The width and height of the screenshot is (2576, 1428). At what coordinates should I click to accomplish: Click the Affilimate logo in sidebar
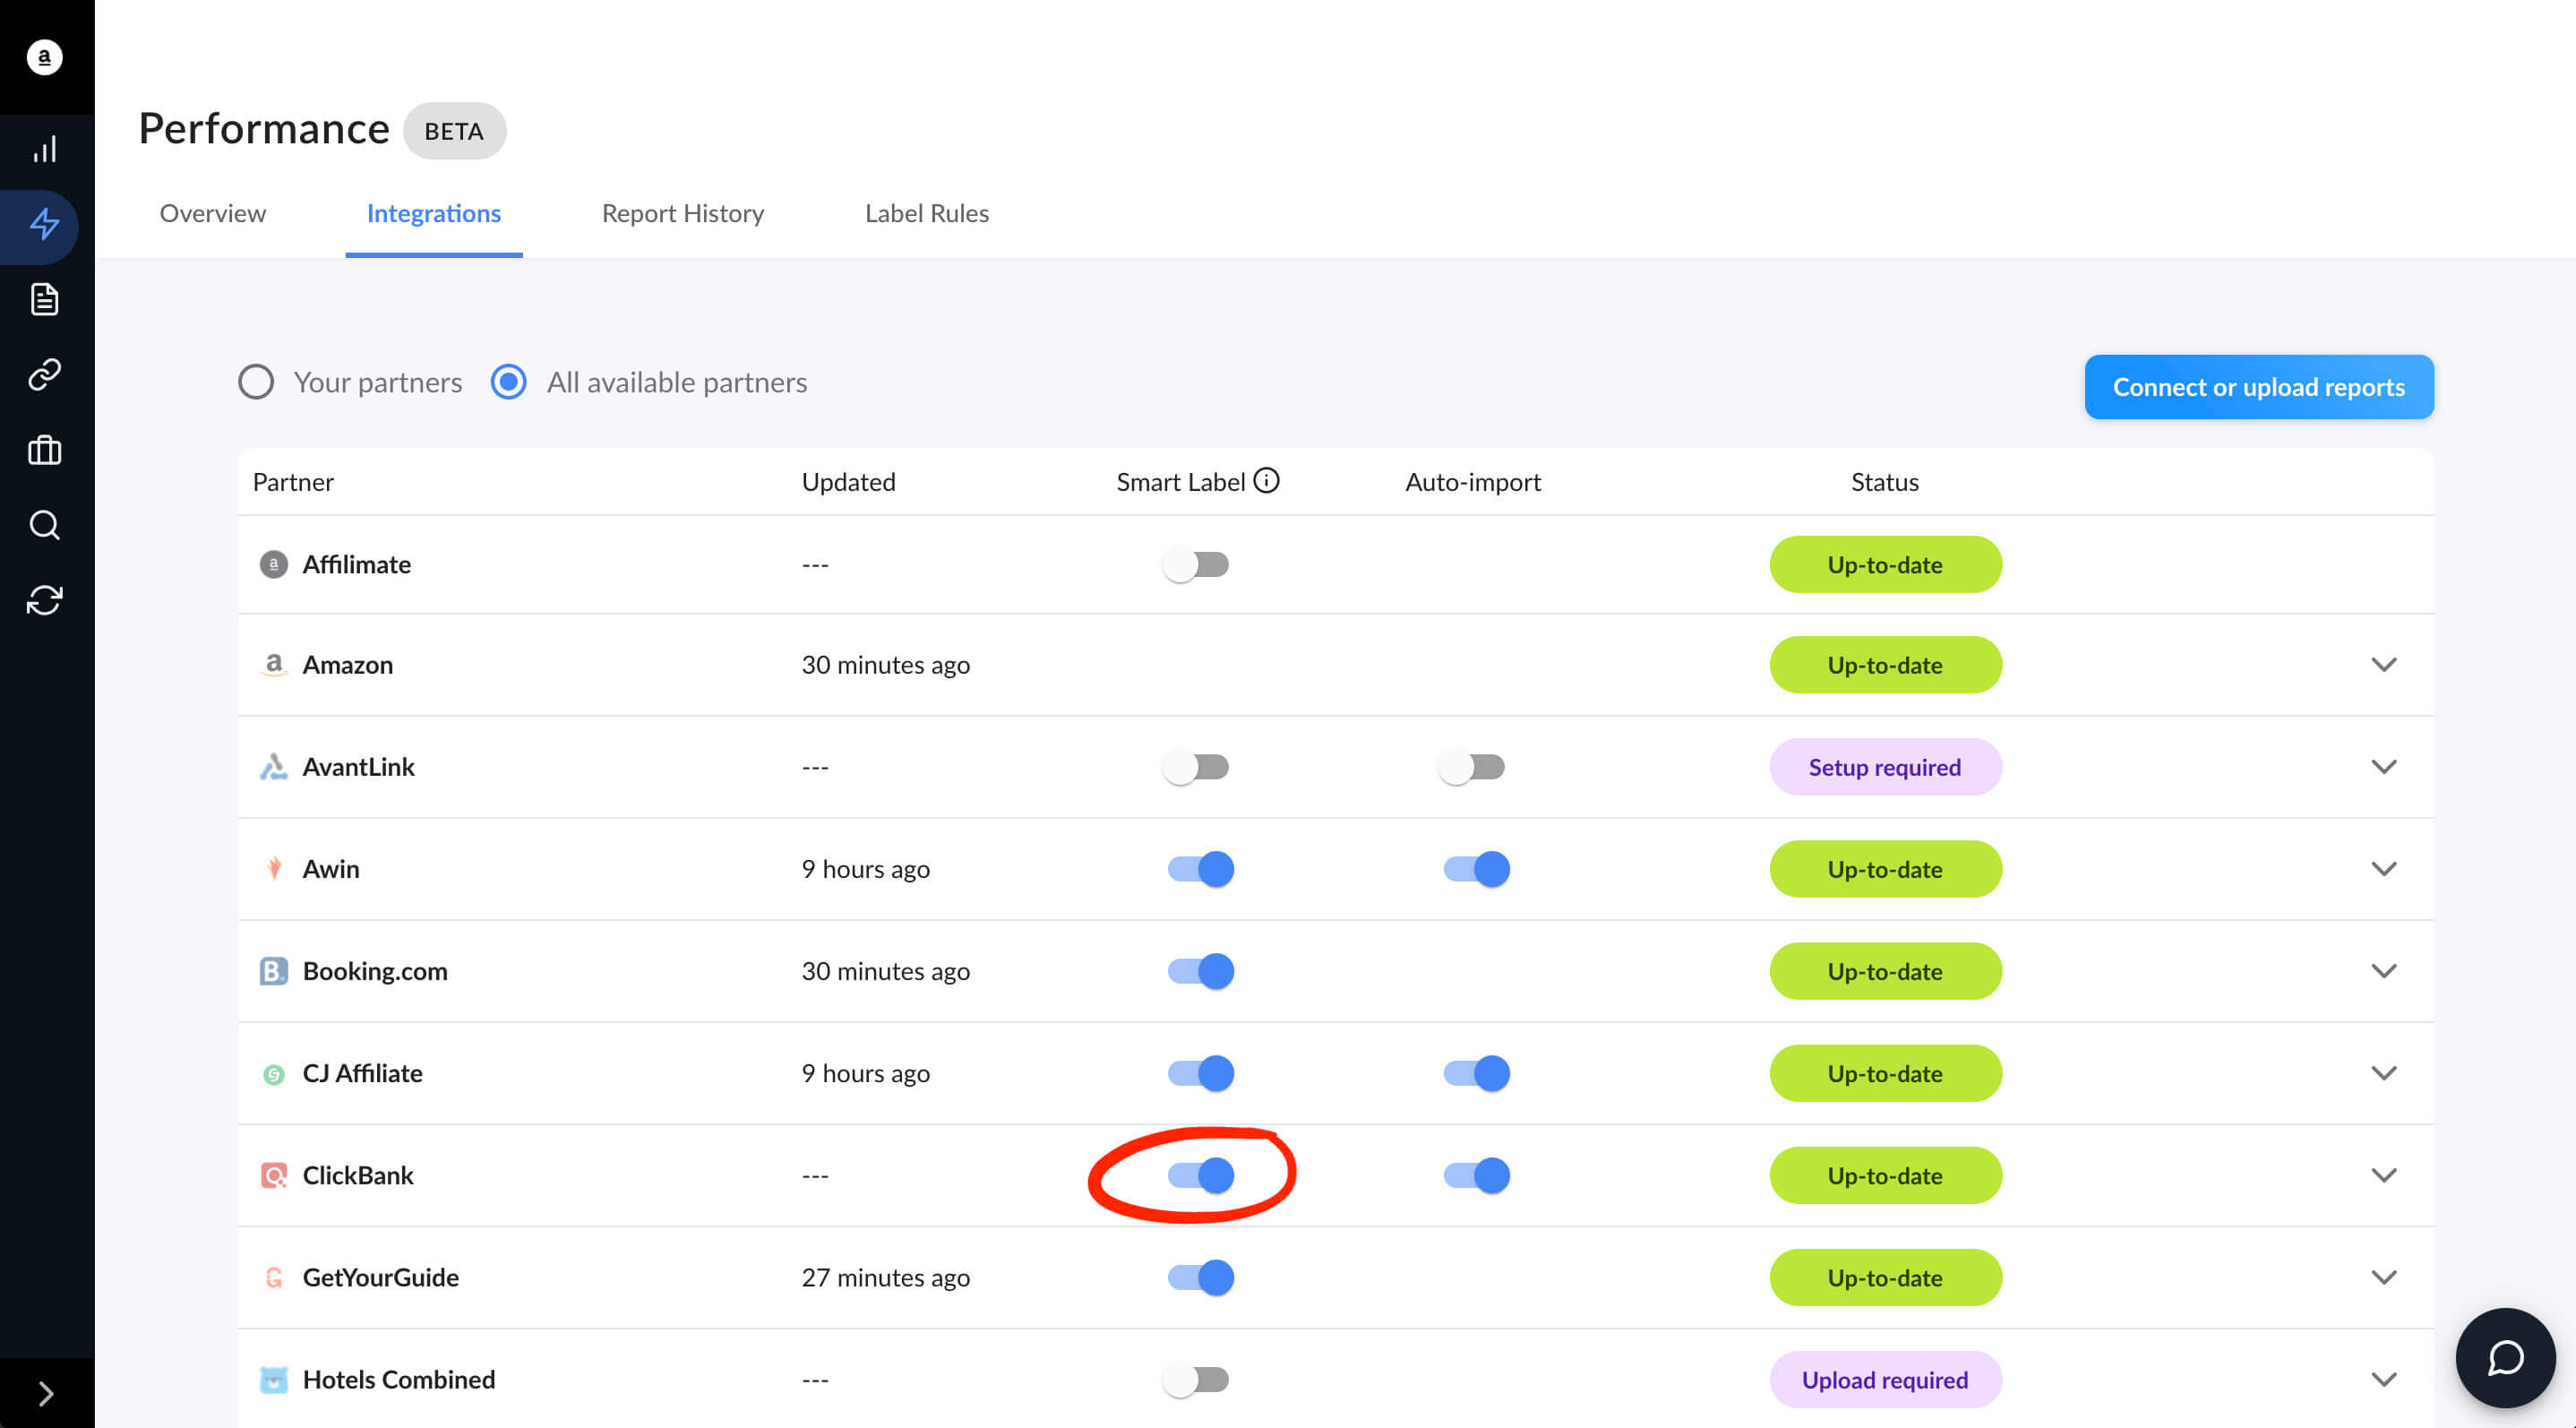click(44, 57)
